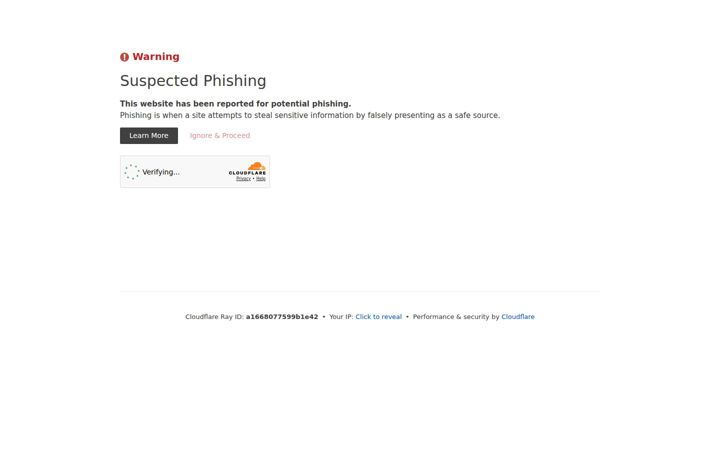The height and width of the screenshot is (450, 720).
Task: Click the Performance & security by text
Action: point(456,317)
